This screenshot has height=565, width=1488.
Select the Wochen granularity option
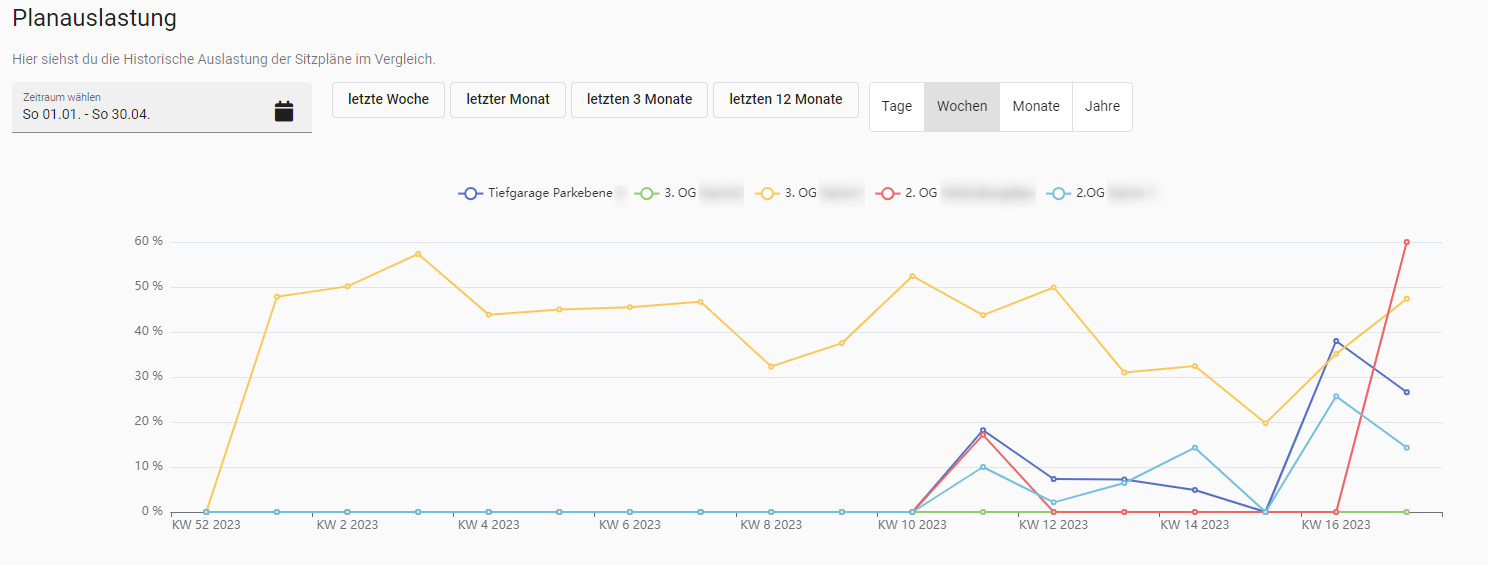(962, 106)
